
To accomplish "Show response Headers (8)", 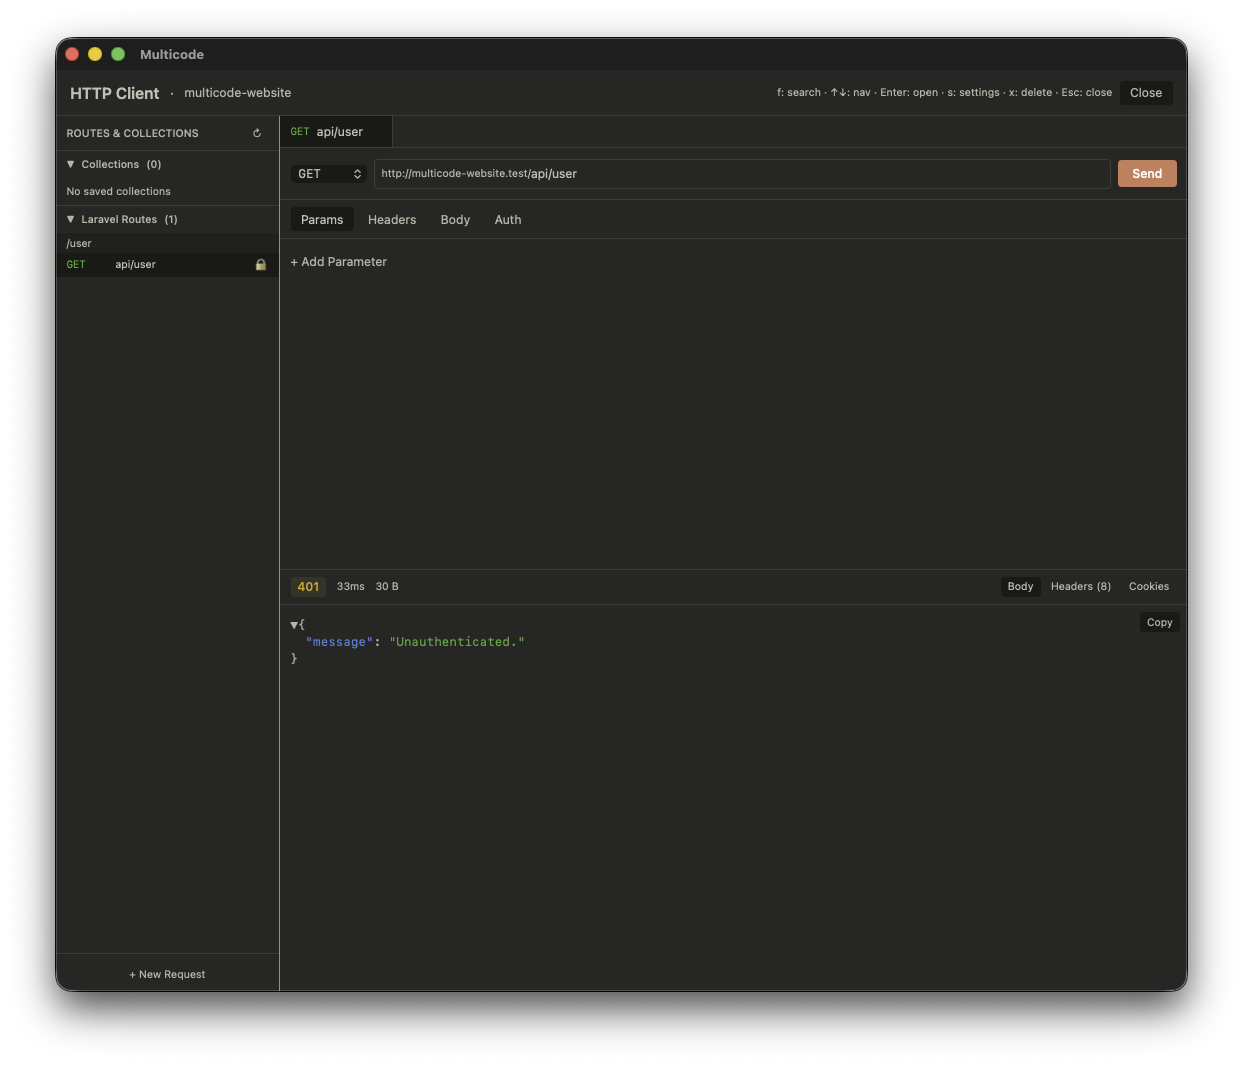I will 1081,587.
